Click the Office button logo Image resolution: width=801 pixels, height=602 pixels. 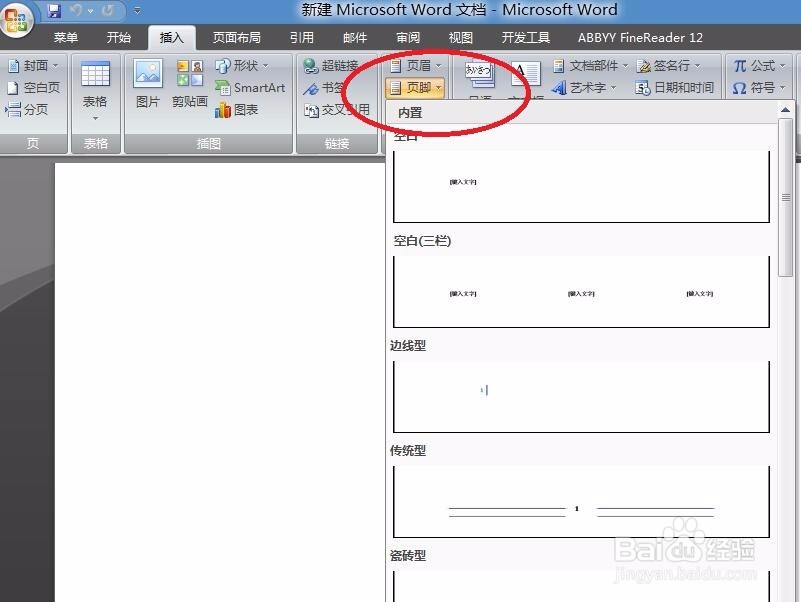click(16, 19)
